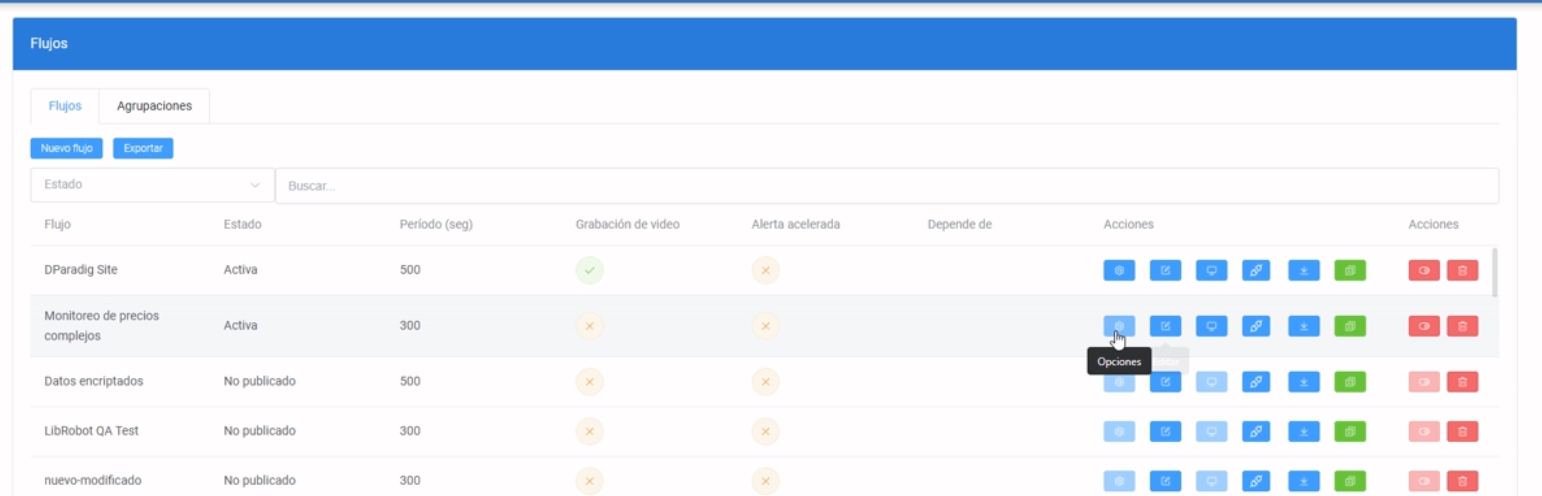Image resolution: width=1542 pixels, height=496 pixels.
Task: Toggle active state of LibRobot QA Test
Action: 1424,431
